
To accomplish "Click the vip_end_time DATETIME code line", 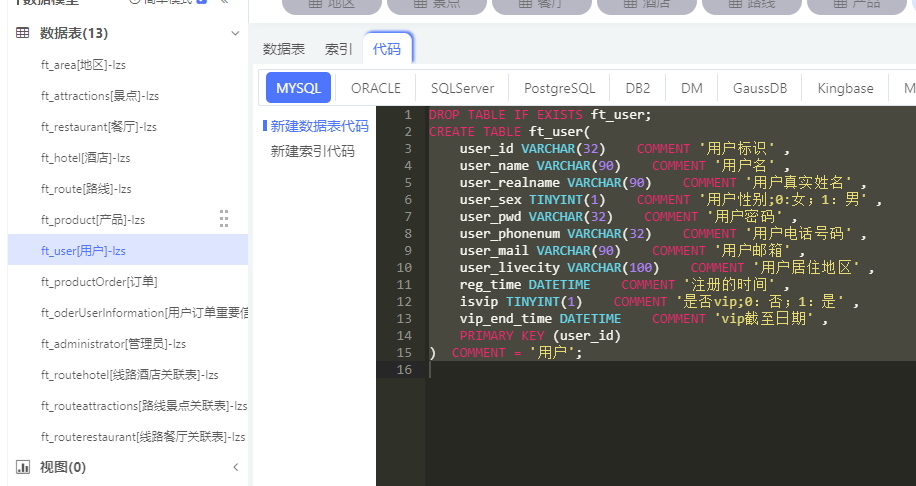I will click(644, 318).
